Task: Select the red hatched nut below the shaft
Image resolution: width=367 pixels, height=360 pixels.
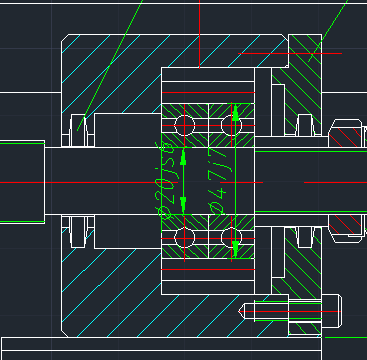Action: [345, 228]
